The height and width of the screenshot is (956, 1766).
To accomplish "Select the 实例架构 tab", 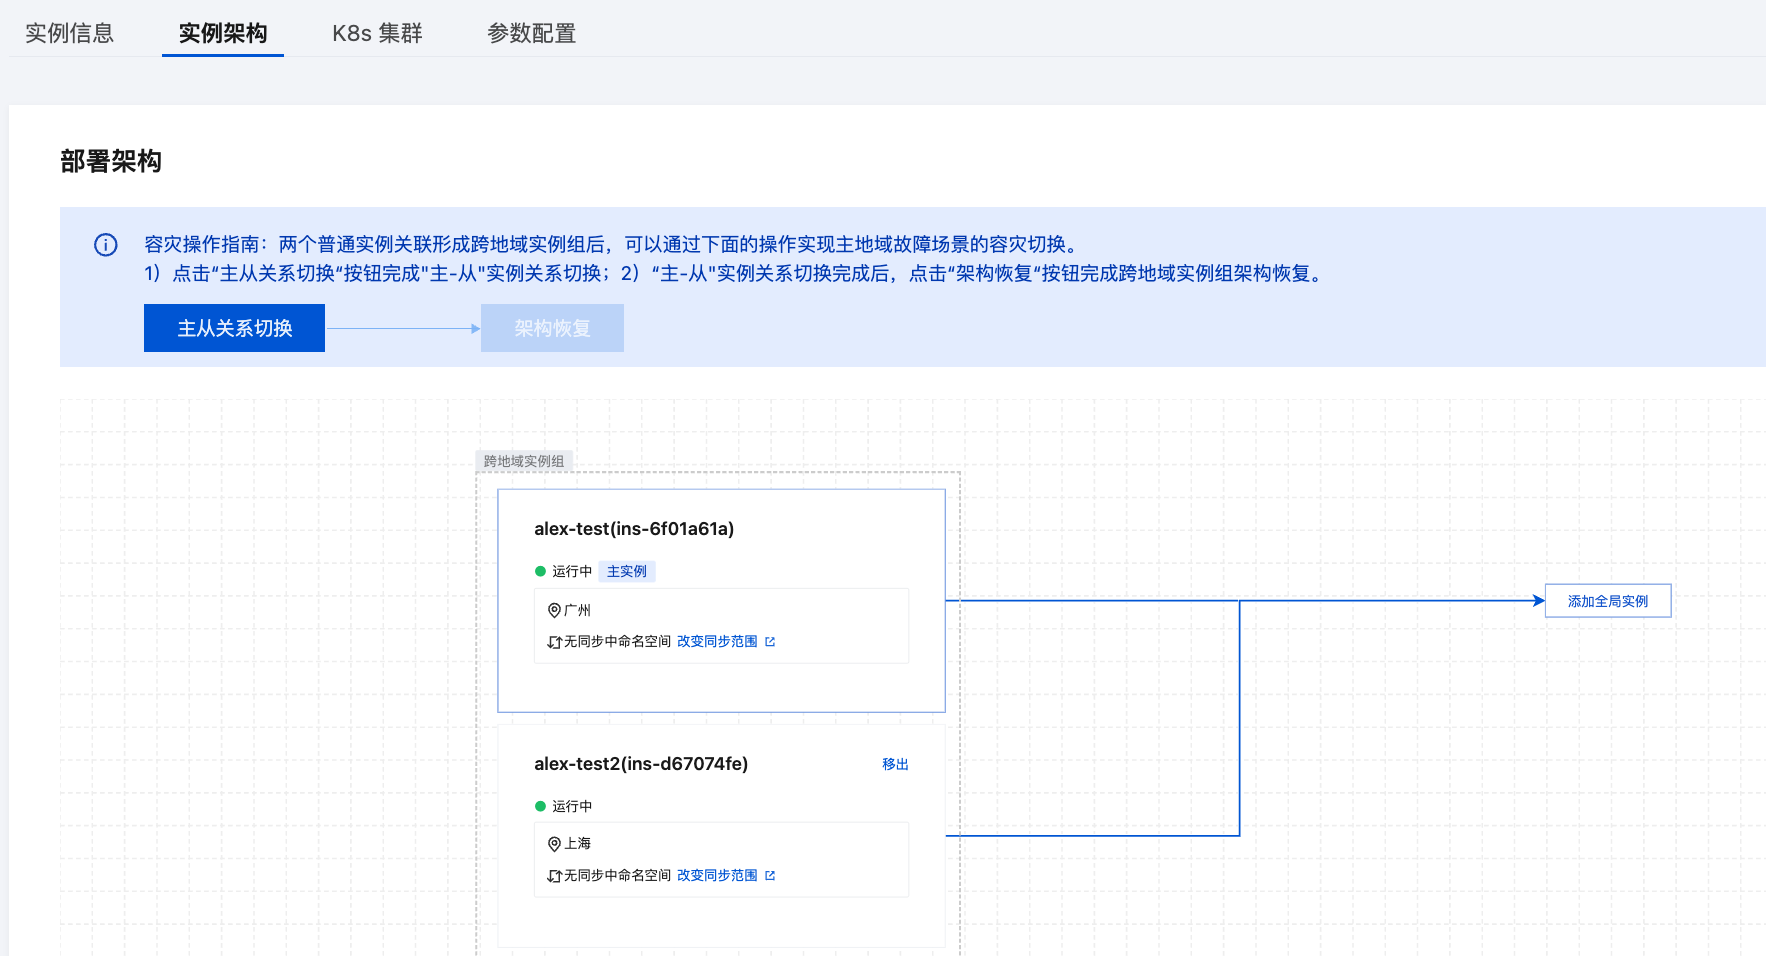I will pos(223,33).
